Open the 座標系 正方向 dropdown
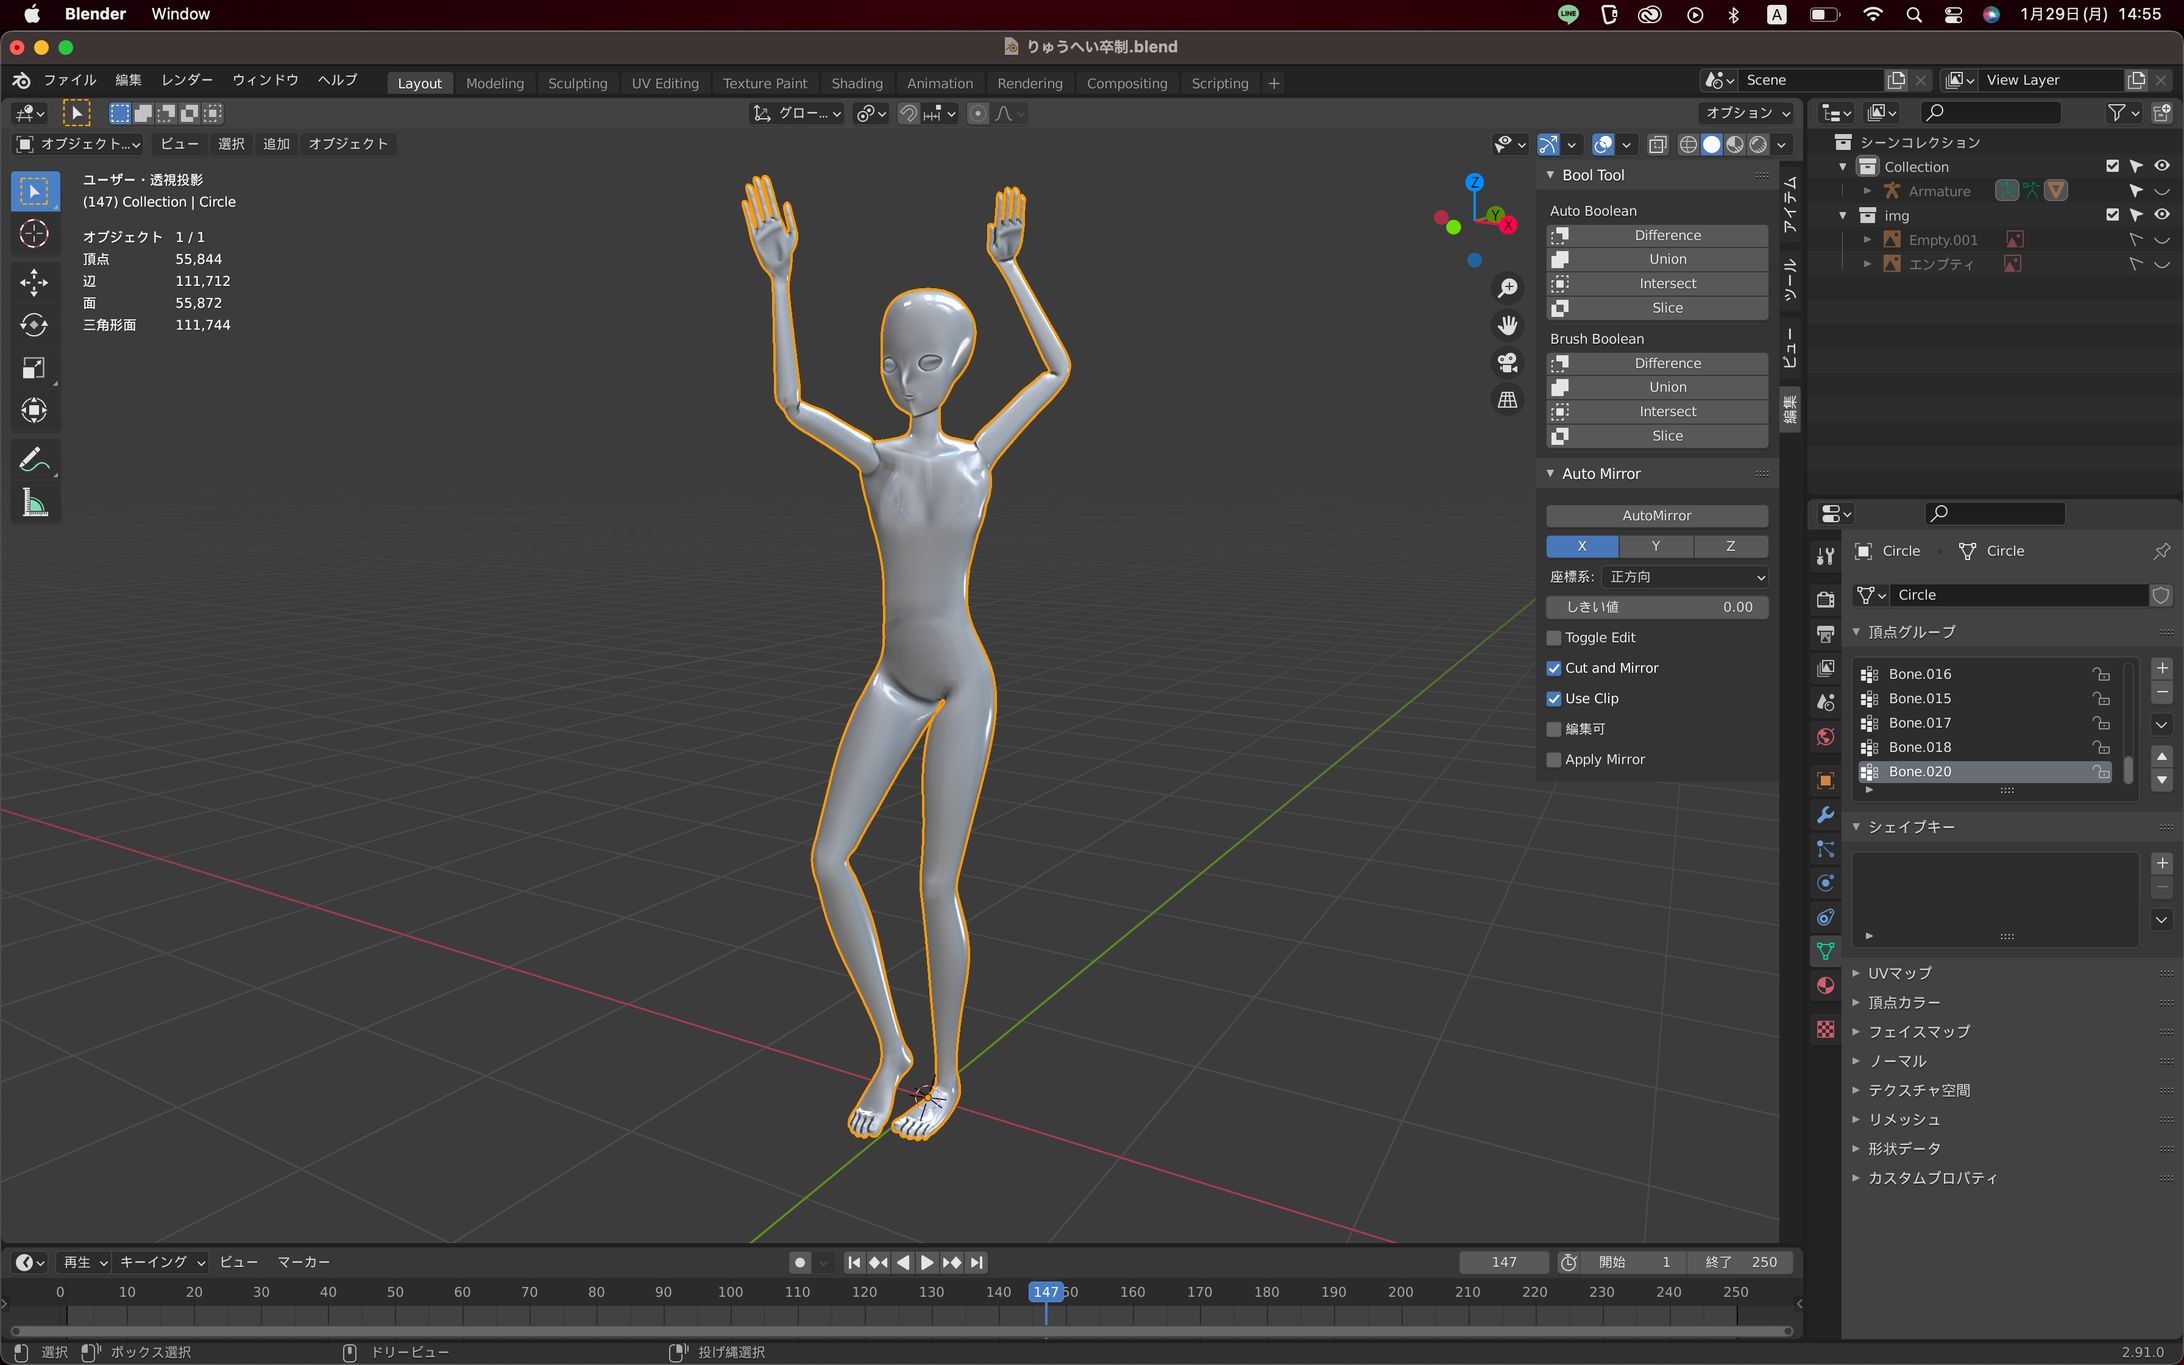The width and height of the screenshot is (2184, 1365). [x=1685, y=577]
